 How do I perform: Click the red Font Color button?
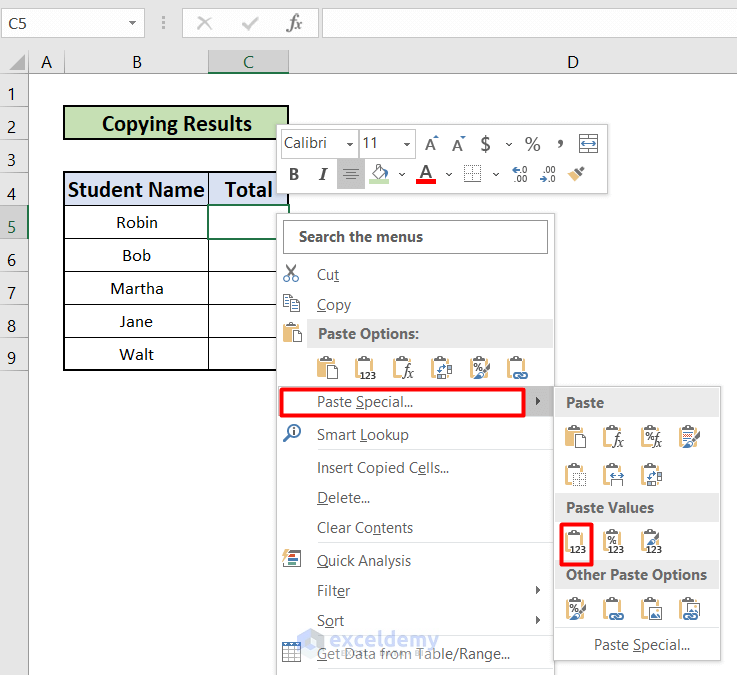tap(426, 174)
